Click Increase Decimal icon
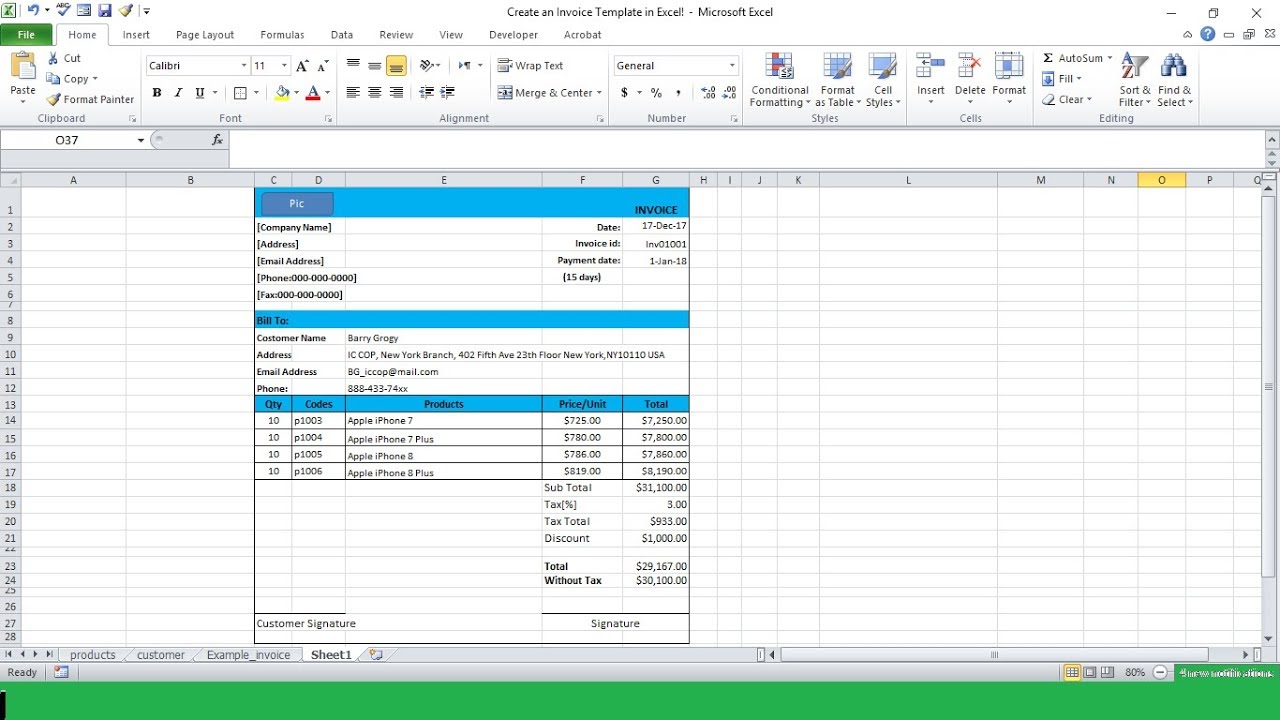 coord(708,93)
